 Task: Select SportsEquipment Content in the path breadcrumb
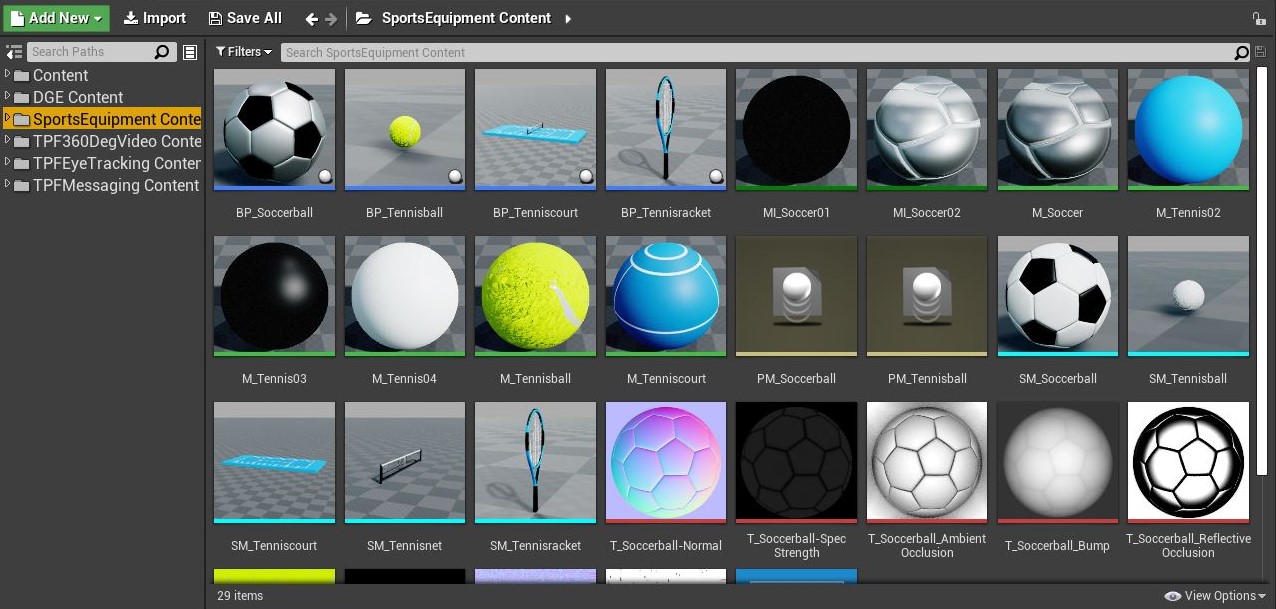pos(466,18)
